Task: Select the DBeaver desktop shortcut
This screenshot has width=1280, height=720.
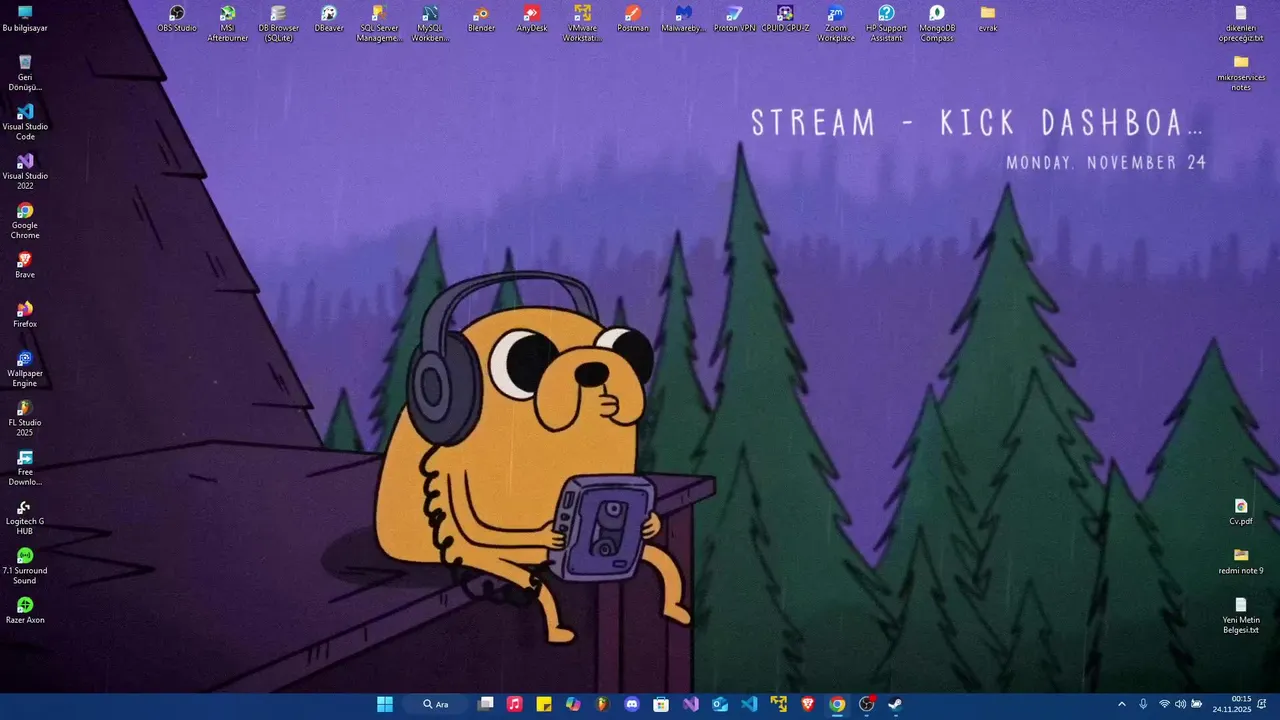Action: tap(329, 19)
